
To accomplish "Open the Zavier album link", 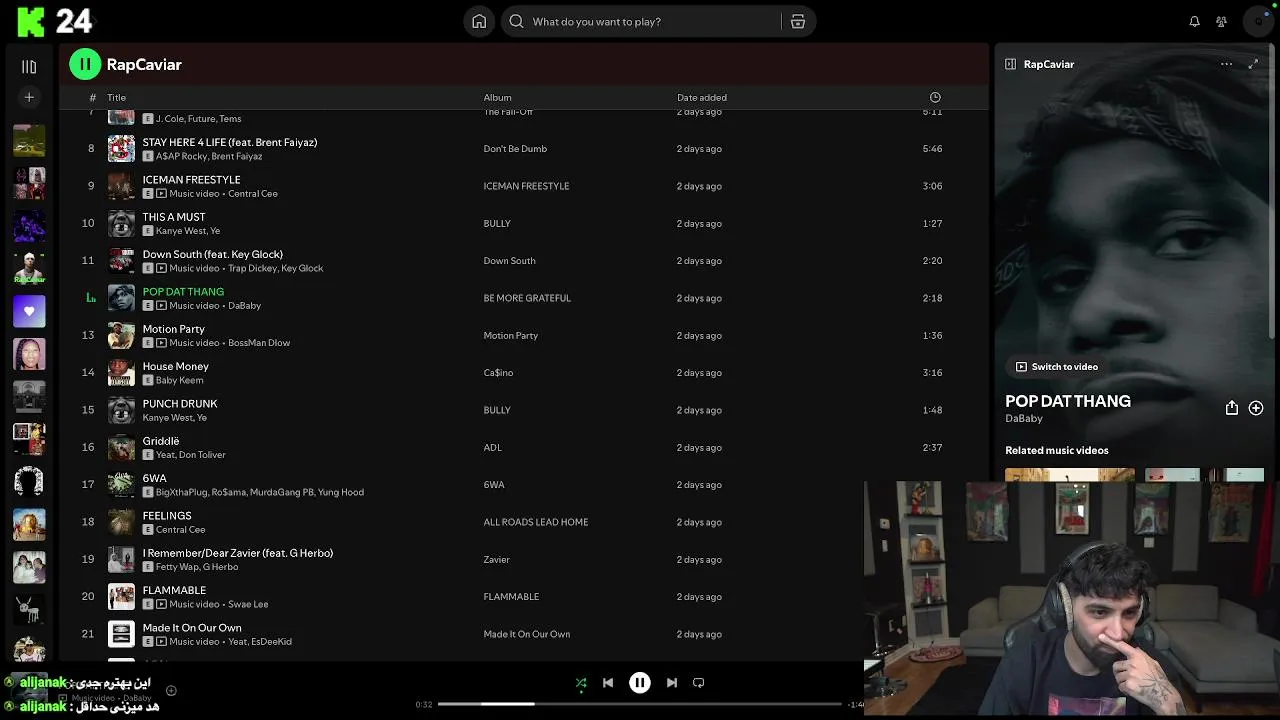I will (496, 560).
